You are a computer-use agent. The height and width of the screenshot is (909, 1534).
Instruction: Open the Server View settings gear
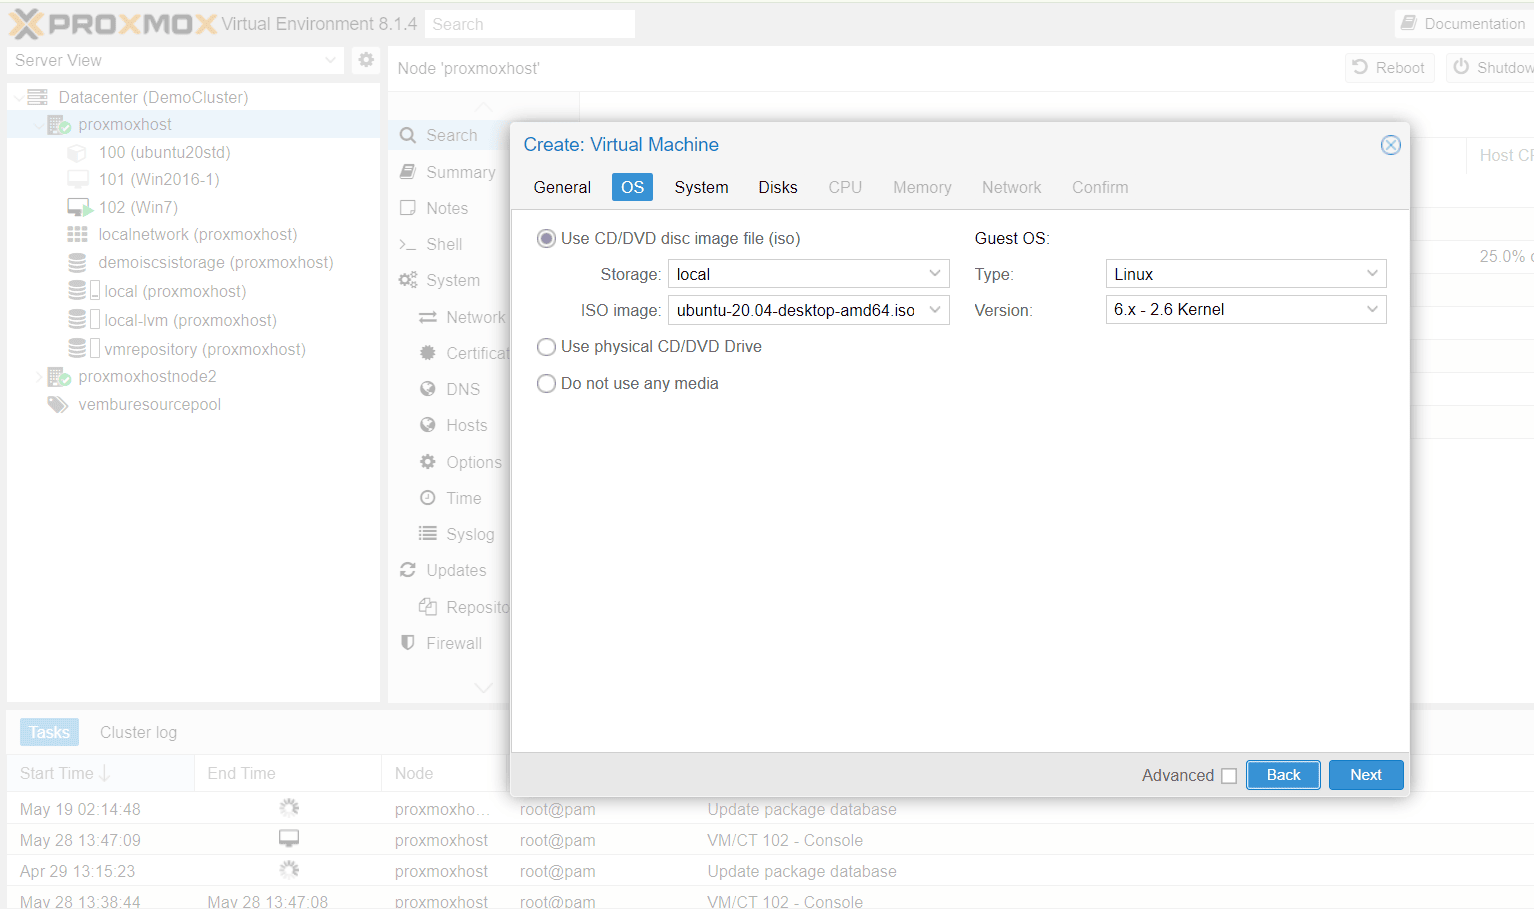click(x=366, y=60)
